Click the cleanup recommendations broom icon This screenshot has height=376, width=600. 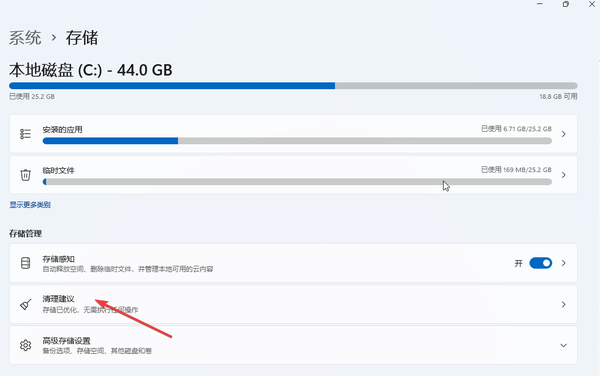click(x=25, y=304)
